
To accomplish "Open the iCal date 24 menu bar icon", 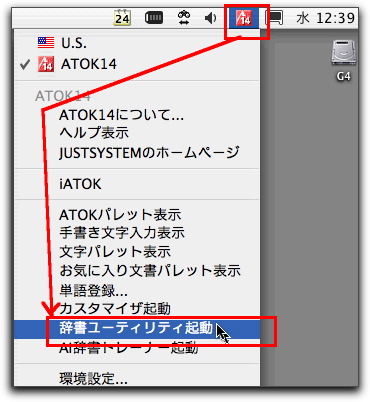I will (x=122, y=18).
